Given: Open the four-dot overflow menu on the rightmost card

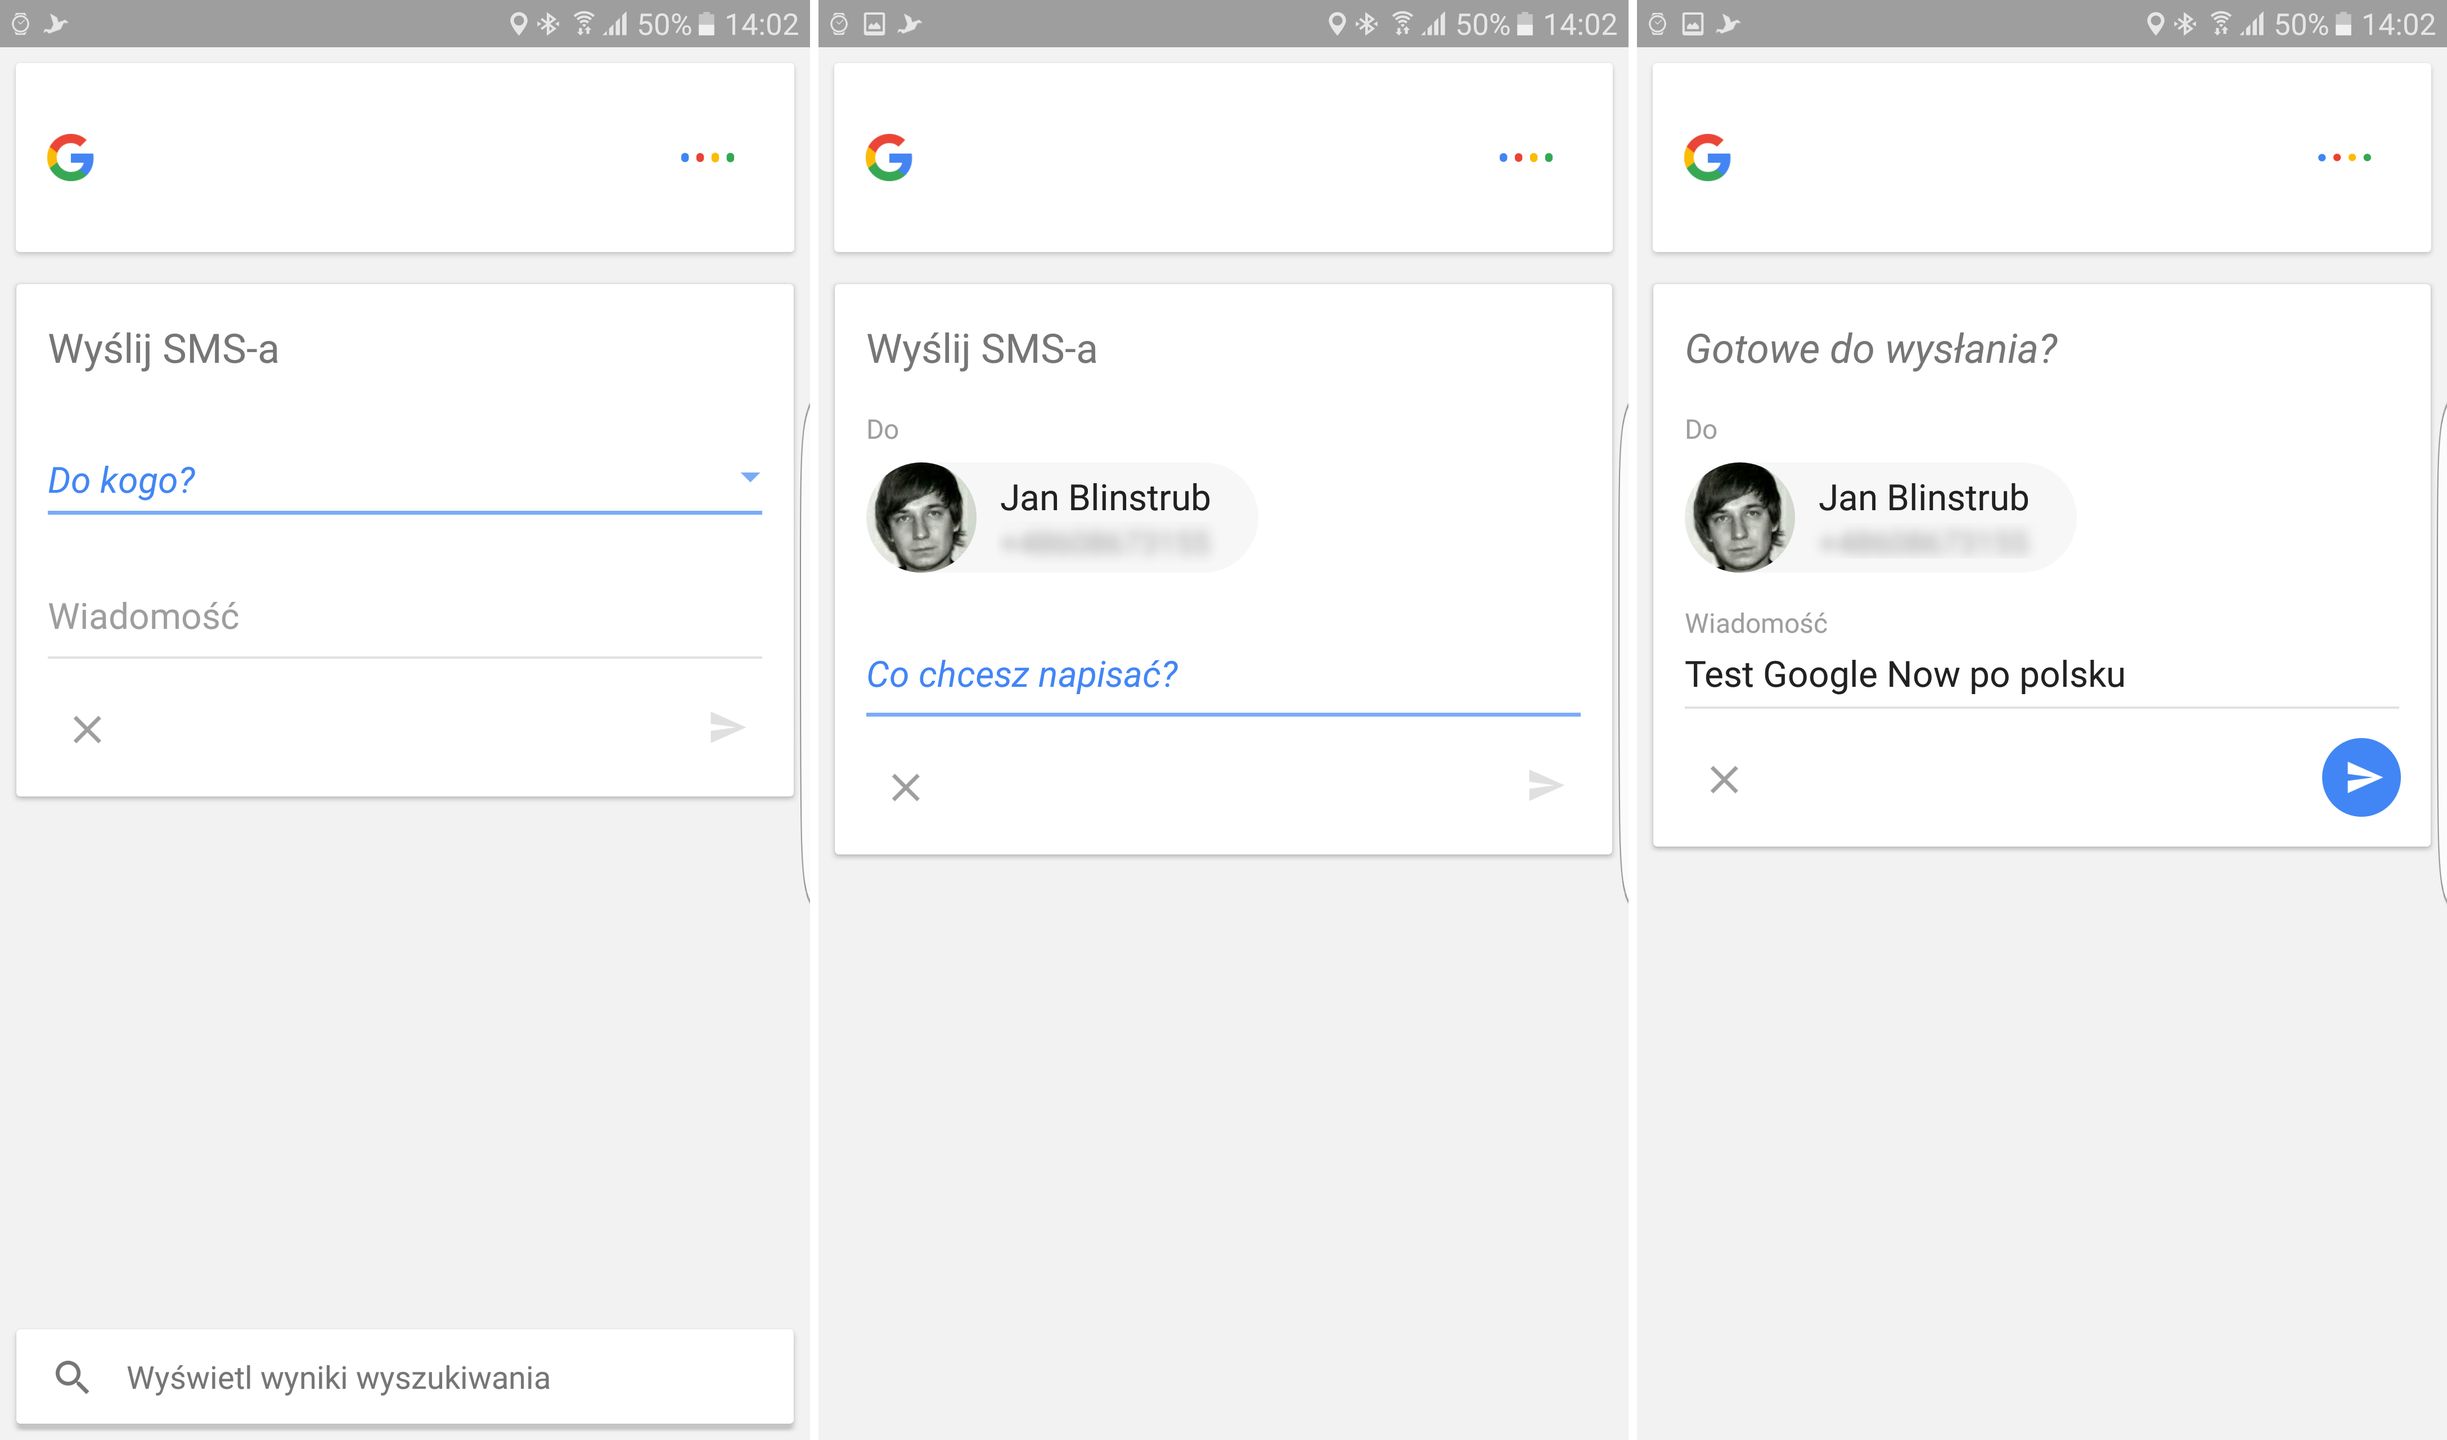Looking at the screenshot, I should pyautogui.click(x=2344, y=157).
